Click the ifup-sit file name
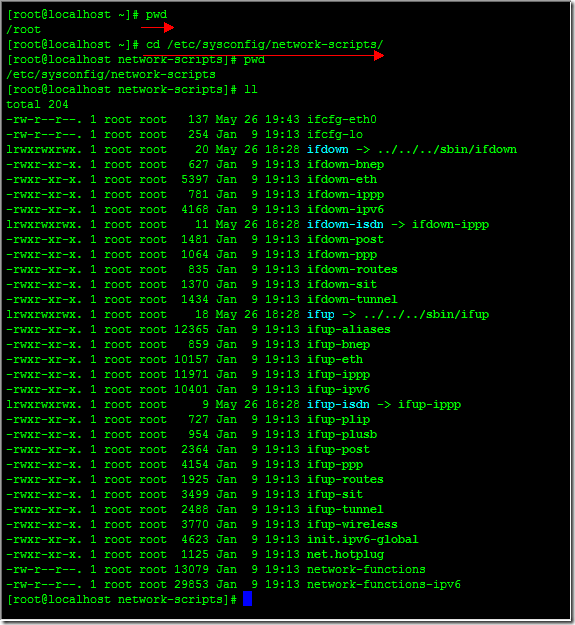The image size is (575, 625). point(335,495)
